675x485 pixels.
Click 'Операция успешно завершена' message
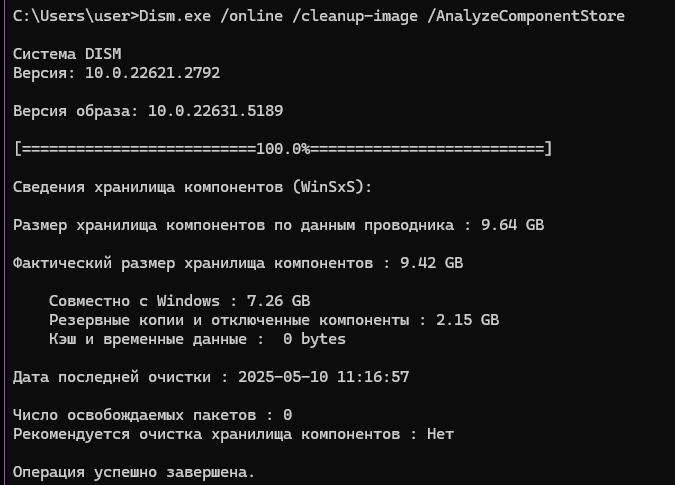point(134,472)
